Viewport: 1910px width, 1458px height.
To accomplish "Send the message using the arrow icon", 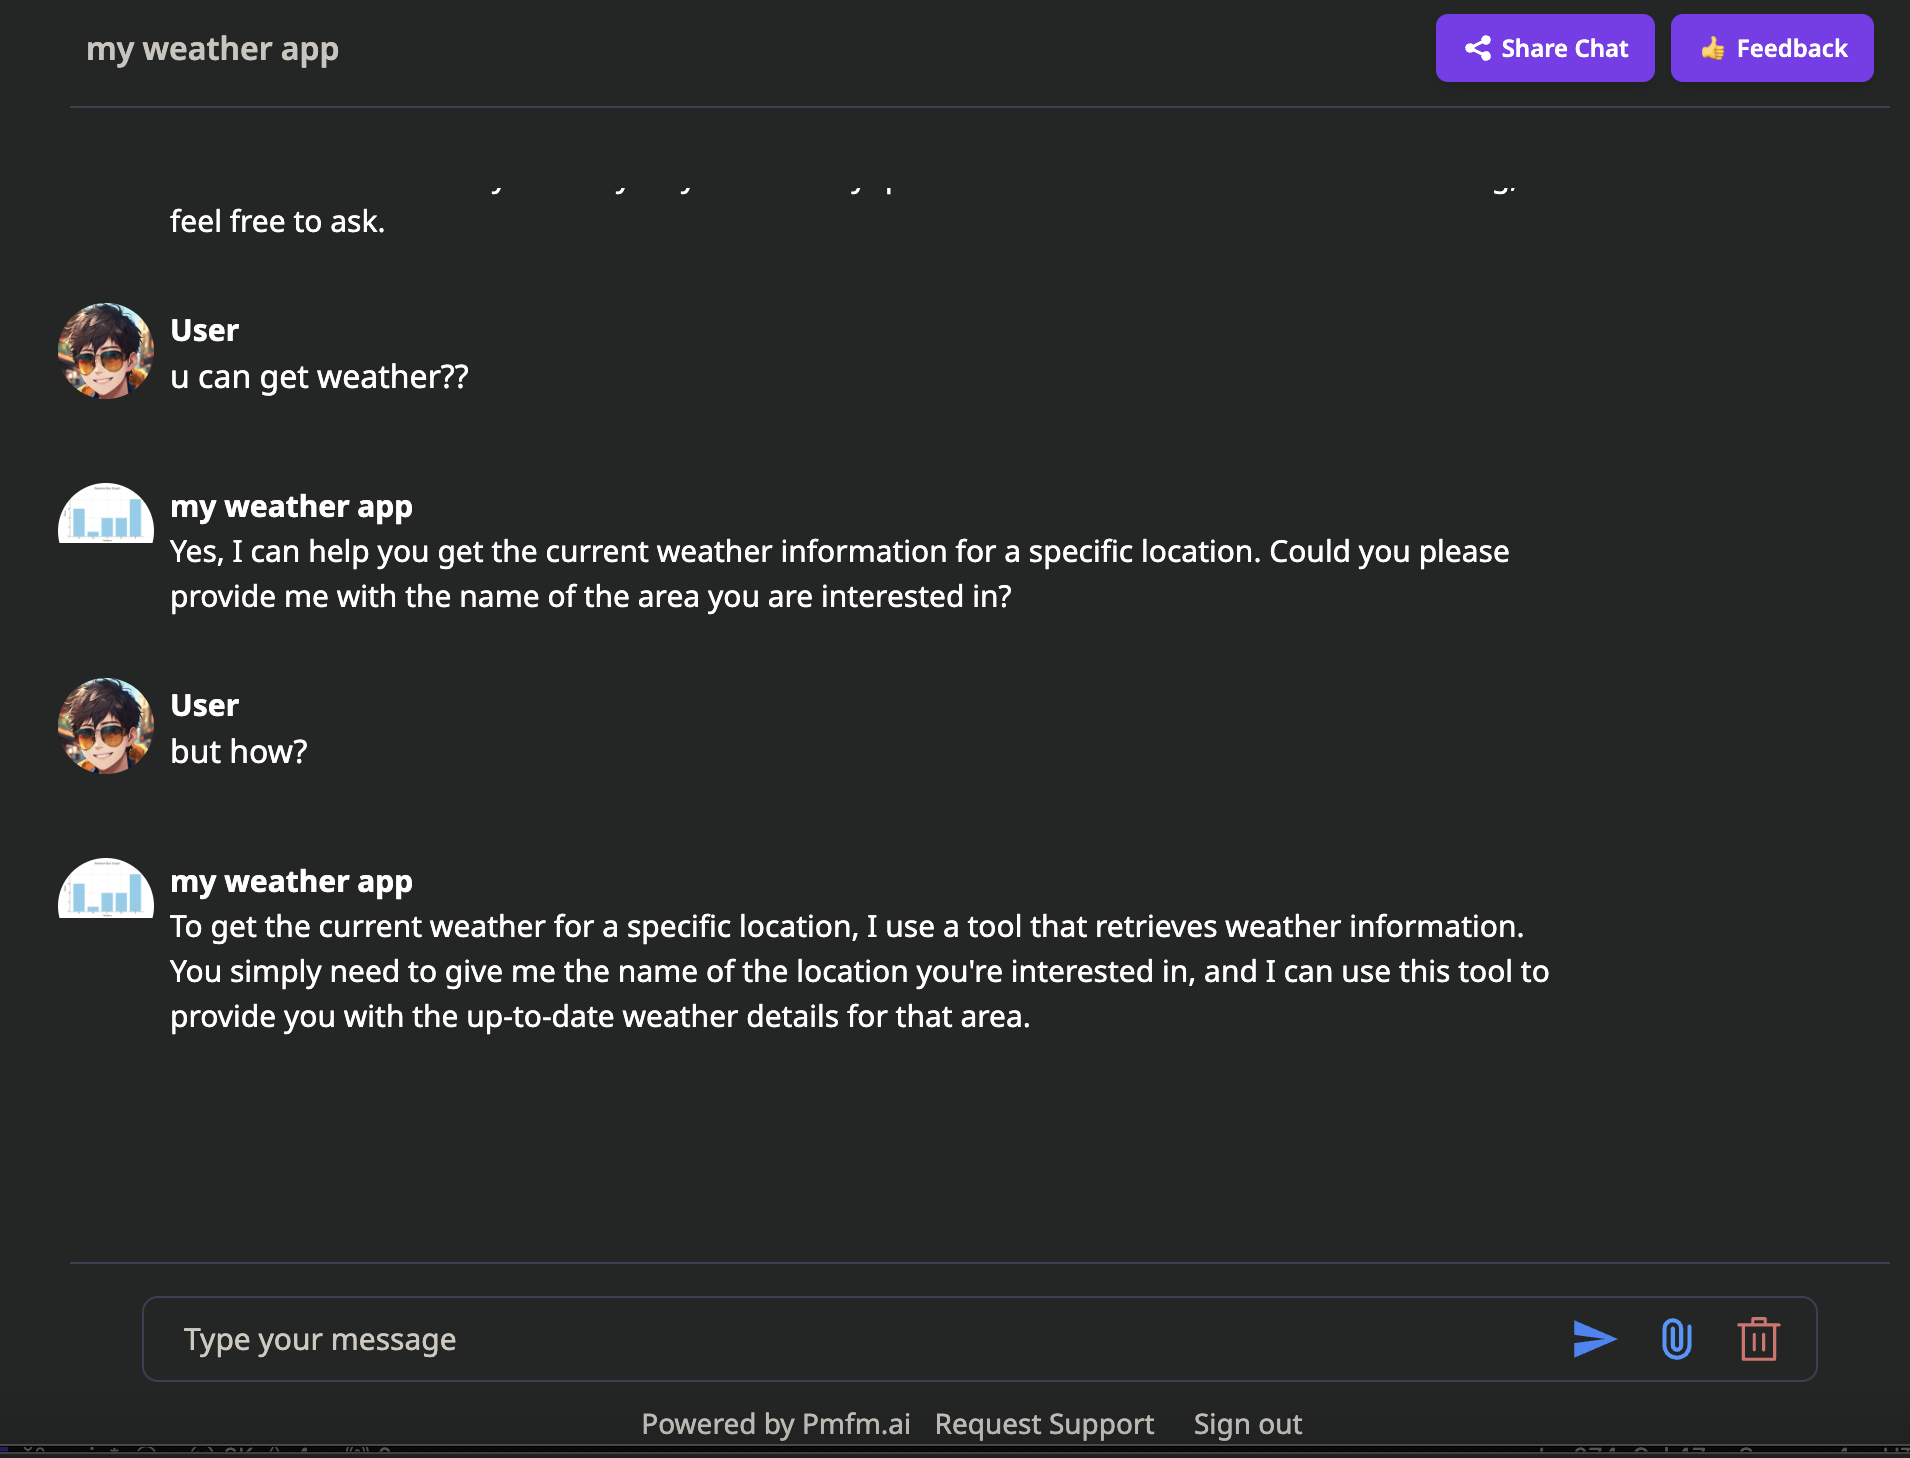I will (1594, 1338).
